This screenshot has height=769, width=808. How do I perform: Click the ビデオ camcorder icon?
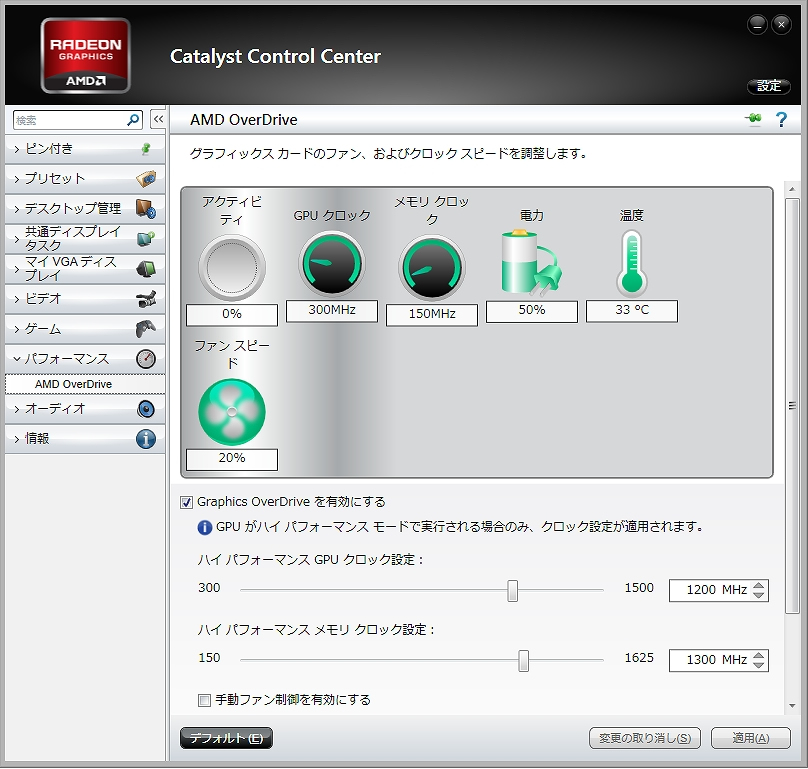click(146, 299)
